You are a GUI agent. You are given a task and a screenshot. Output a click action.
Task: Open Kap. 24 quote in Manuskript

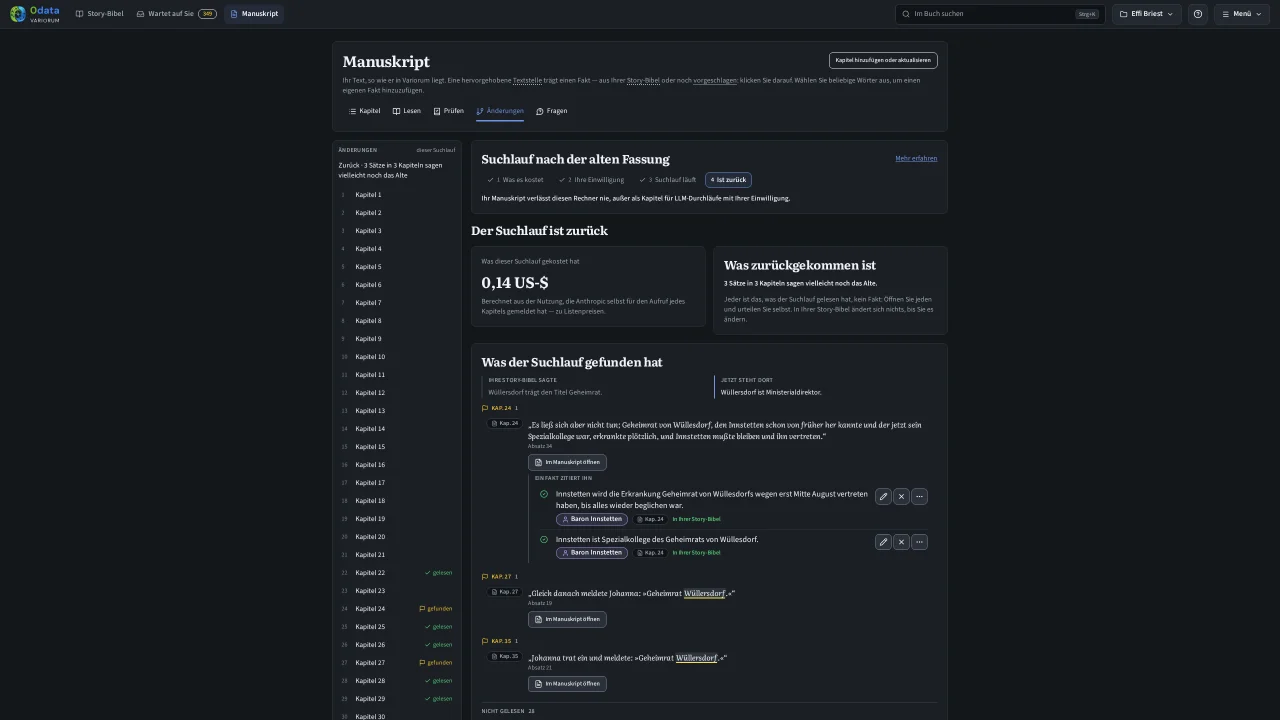[567, 462]
